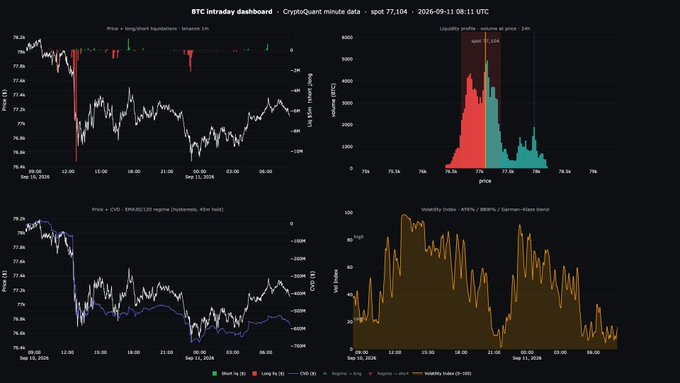Click the 'Price + long/short liquidations' chart title
Viewport: 680px width, 383px height.
coord(157,29)
